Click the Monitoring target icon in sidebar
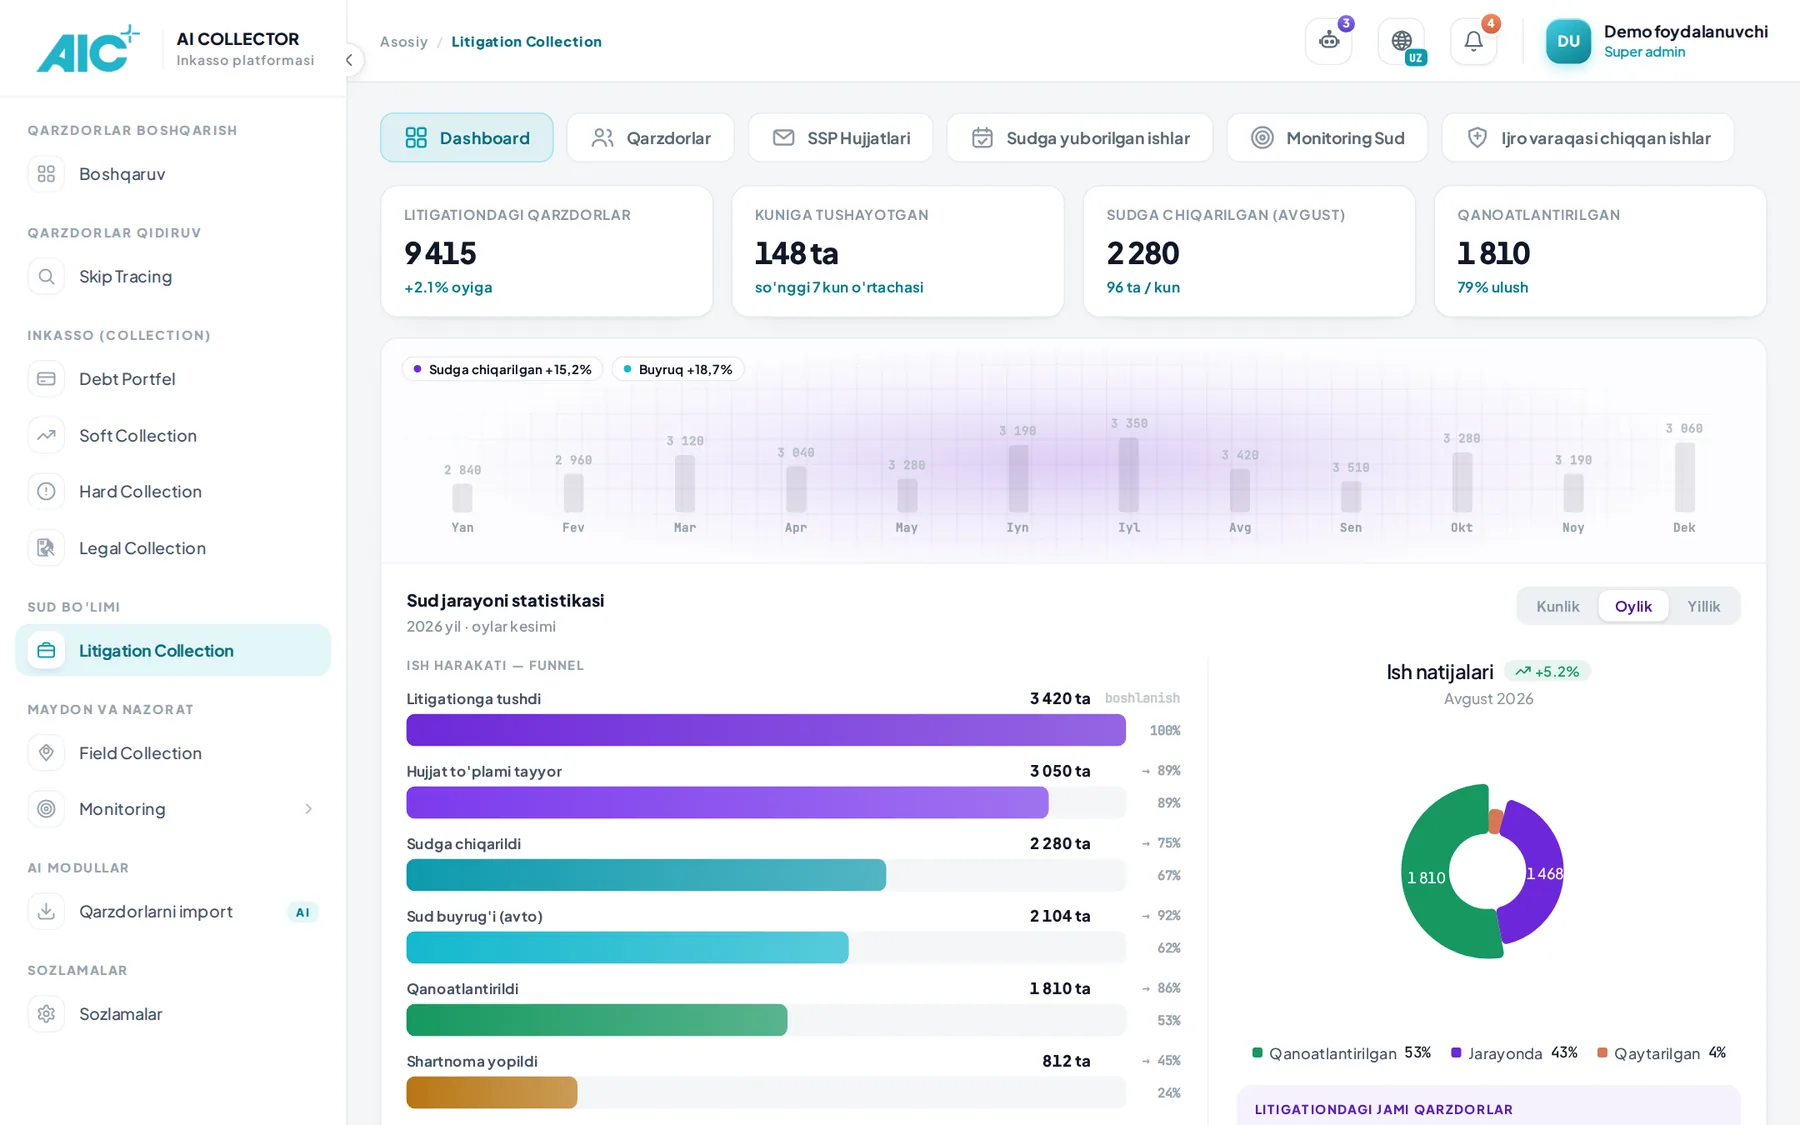 [46, 809]
